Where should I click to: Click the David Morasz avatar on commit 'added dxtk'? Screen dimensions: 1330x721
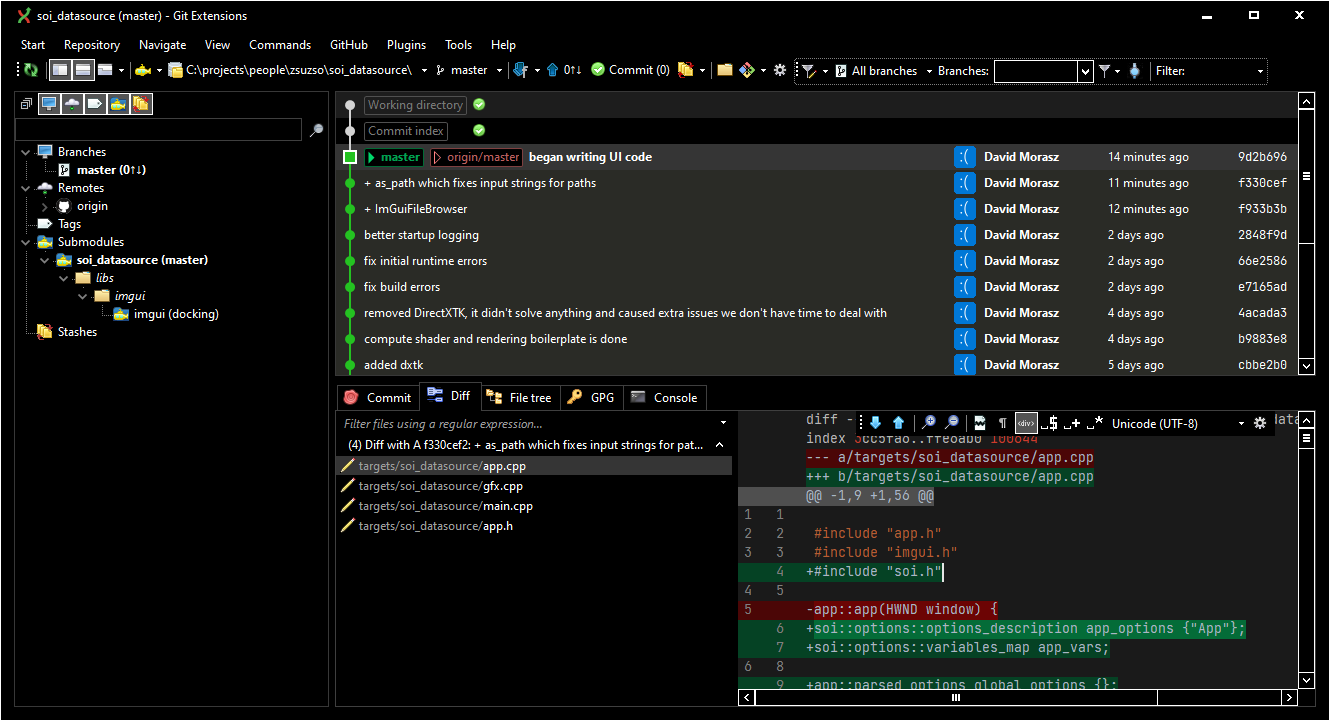(x=964, y=365)
